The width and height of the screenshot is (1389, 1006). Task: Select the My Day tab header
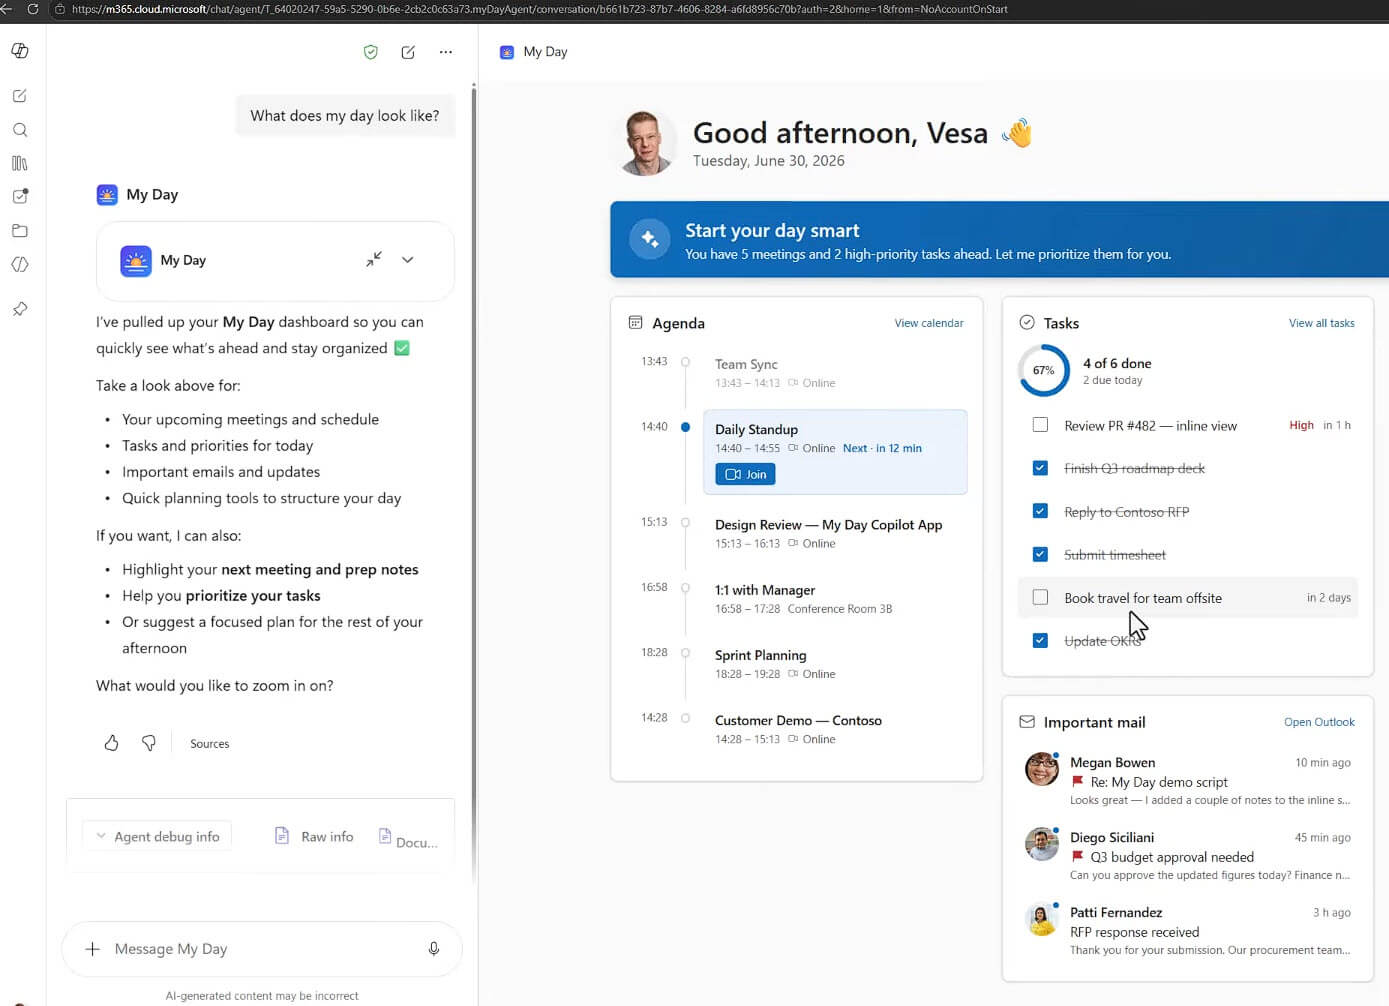click(533, 52)
